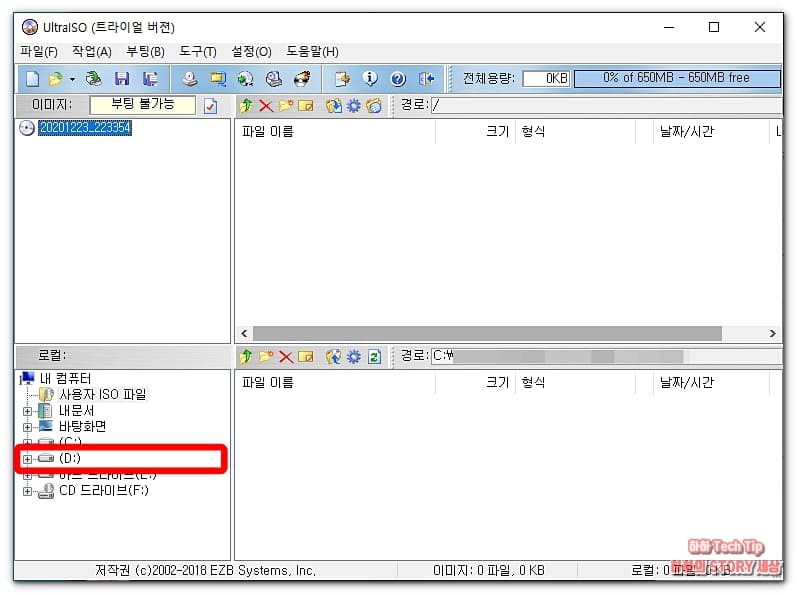
Task: Select the 20201223_223354 image node
Action: [85, 128]
